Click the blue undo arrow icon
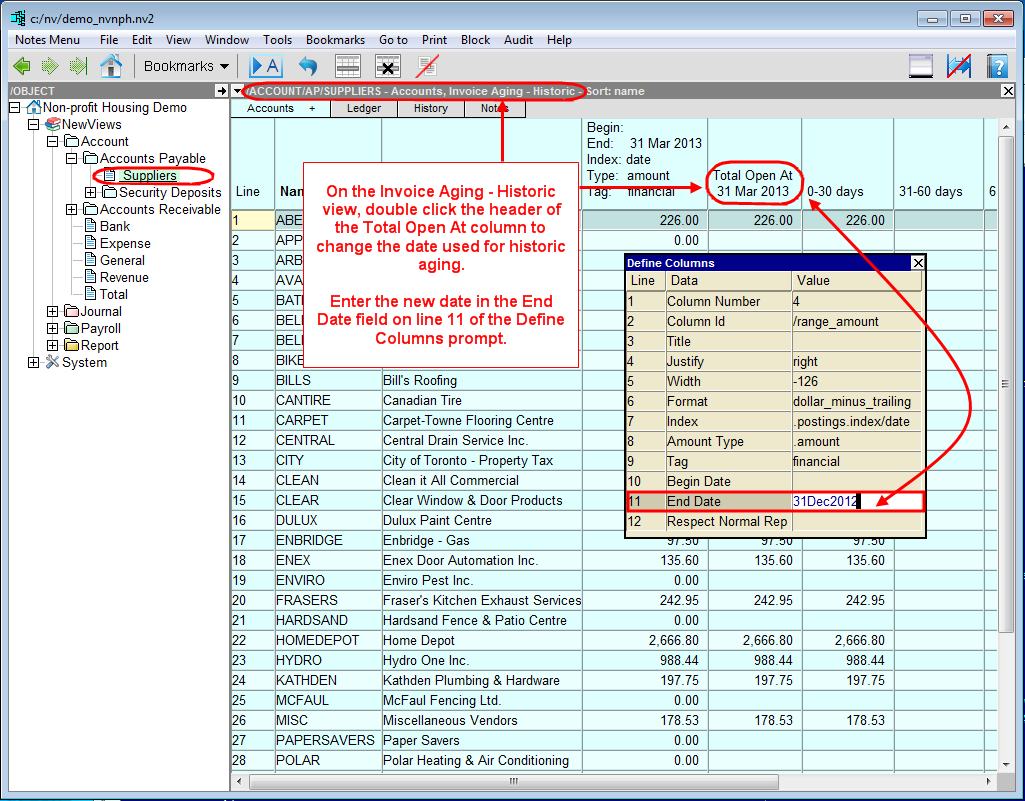The width and height of the screenshot is (1025, 801). pos(308,66)
